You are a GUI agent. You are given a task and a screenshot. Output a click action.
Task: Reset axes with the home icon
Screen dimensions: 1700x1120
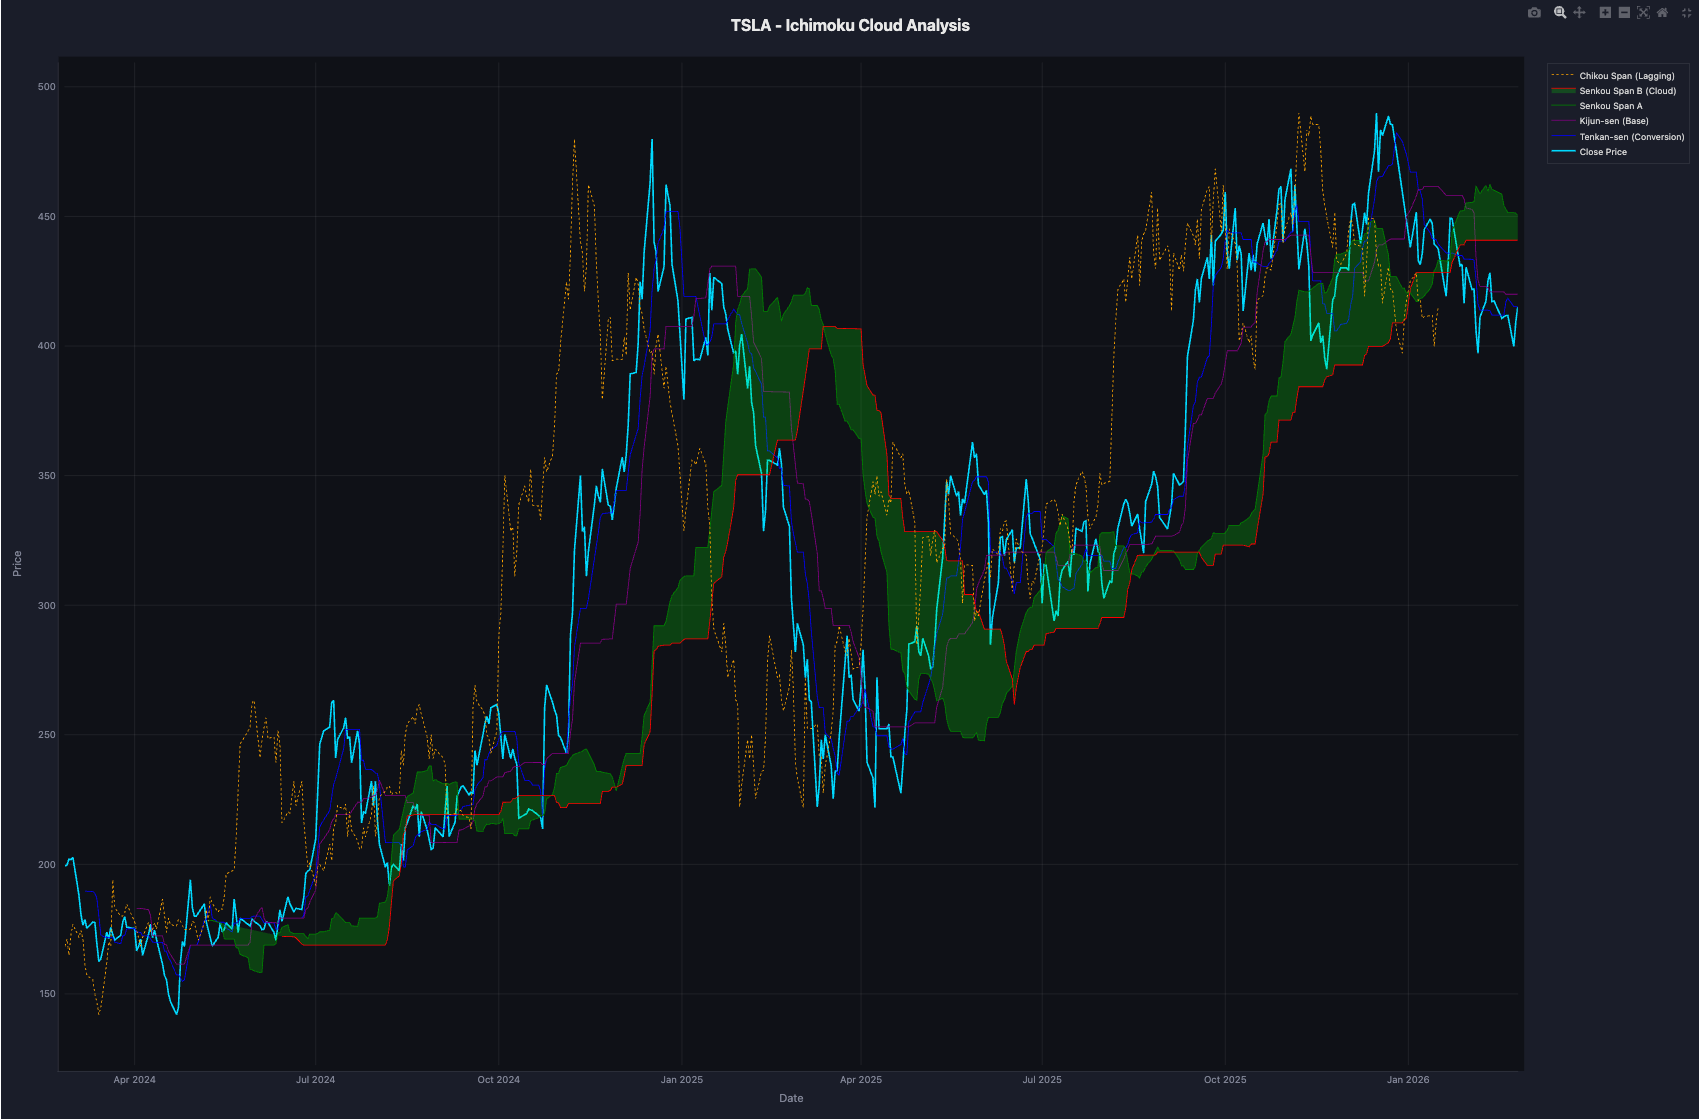1662,12
